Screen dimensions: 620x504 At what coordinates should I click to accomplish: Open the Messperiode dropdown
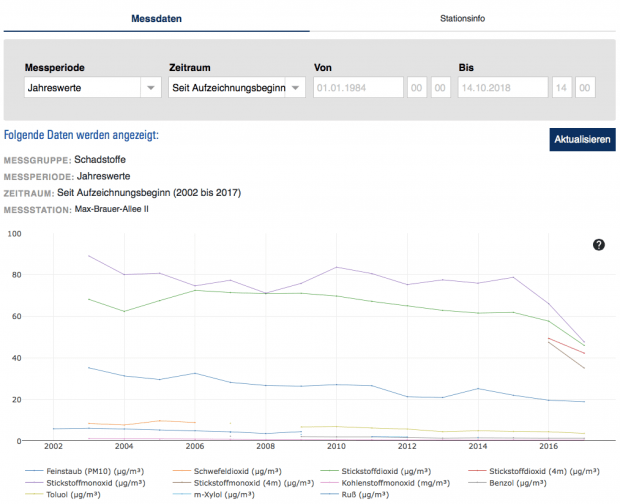(92, 89)
